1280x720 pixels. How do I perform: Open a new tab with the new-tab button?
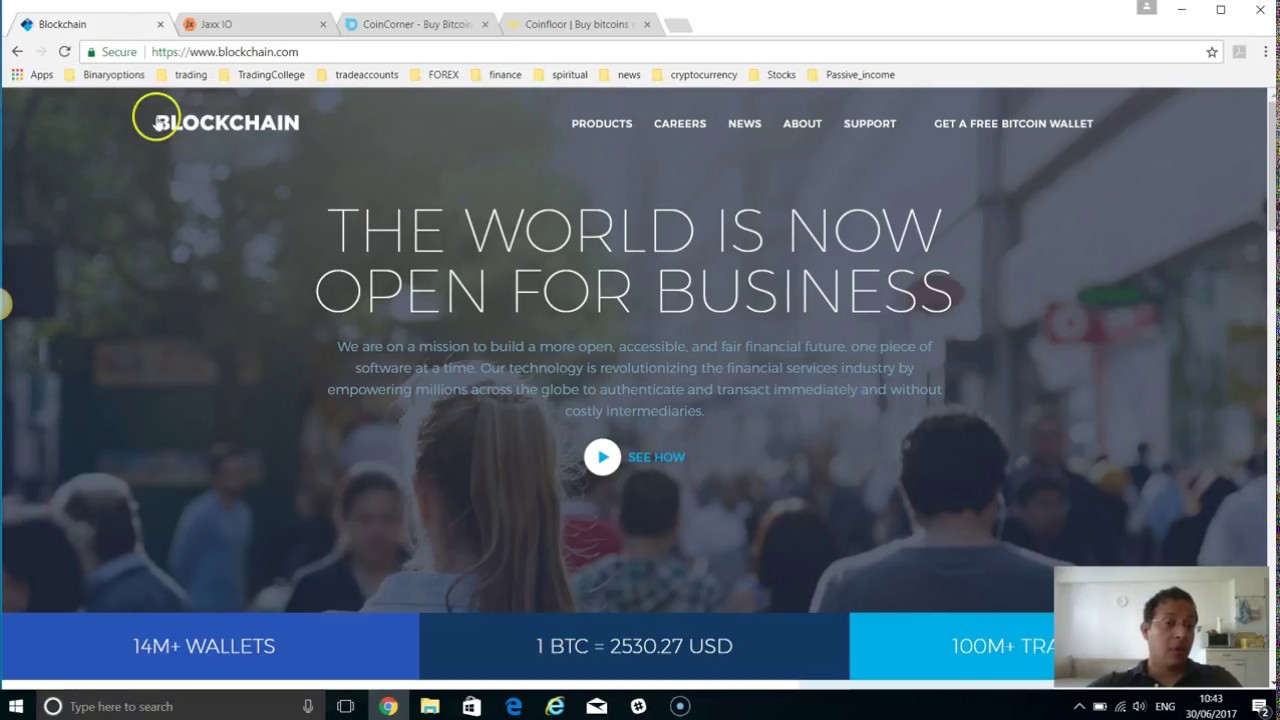(x=678, y=25)
